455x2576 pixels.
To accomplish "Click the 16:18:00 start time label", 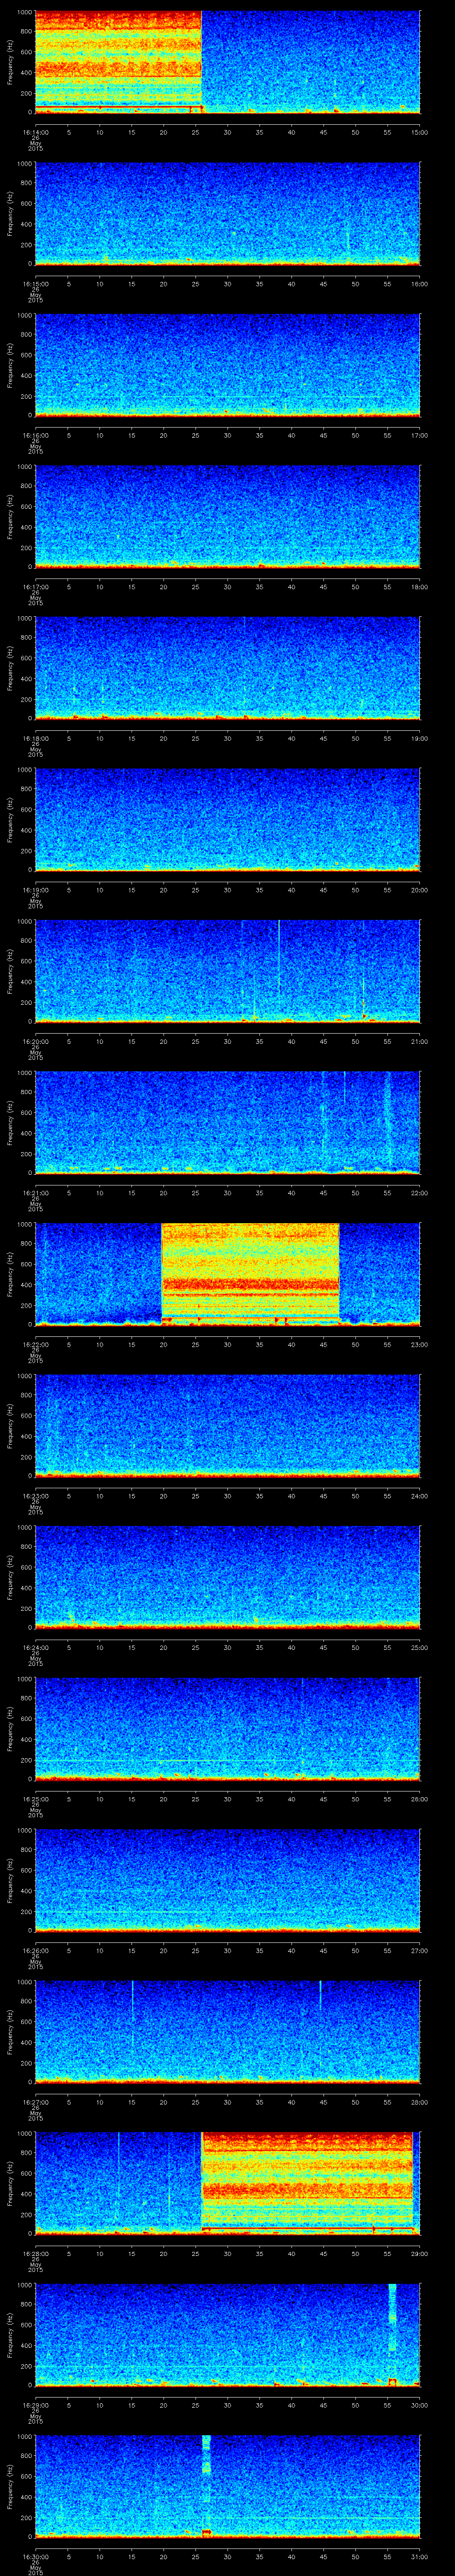I will [35, 738].
